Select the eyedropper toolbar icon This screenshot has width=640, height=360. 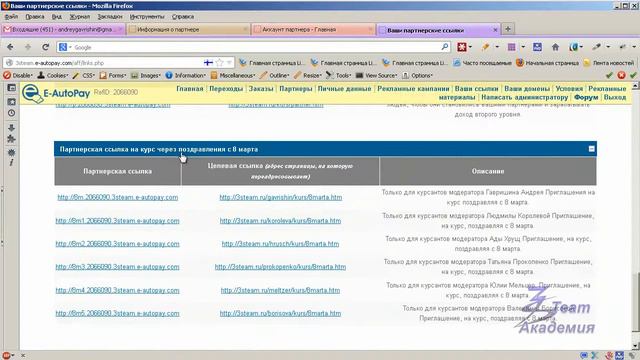[x=596, y=47]
